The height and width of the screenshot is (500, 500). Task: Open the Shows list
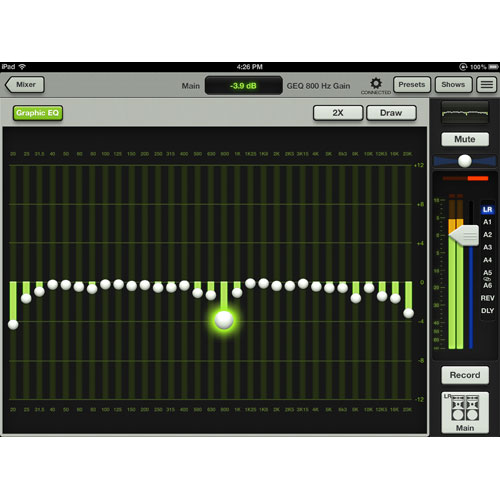pyautogui.click(x=453, y=85)
